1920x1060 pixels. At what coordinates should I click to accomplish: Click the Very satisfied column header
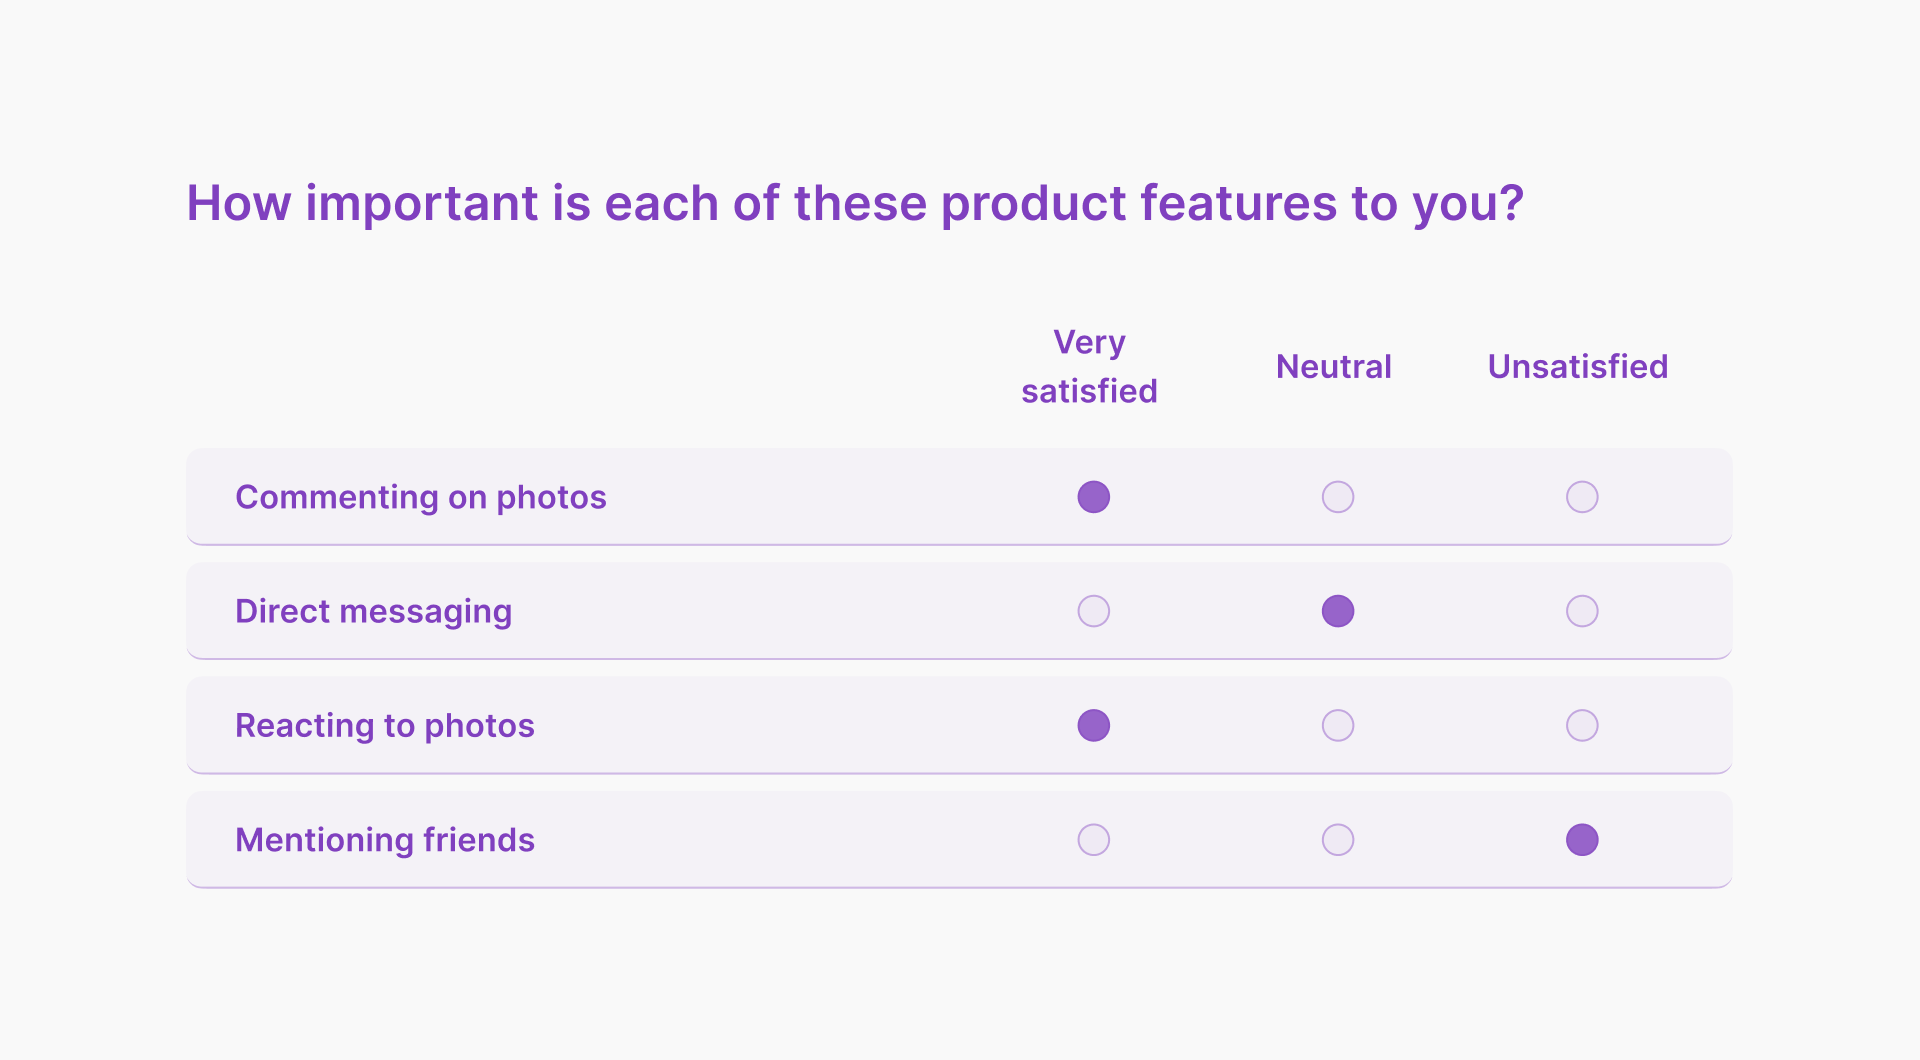[1089, 366]
